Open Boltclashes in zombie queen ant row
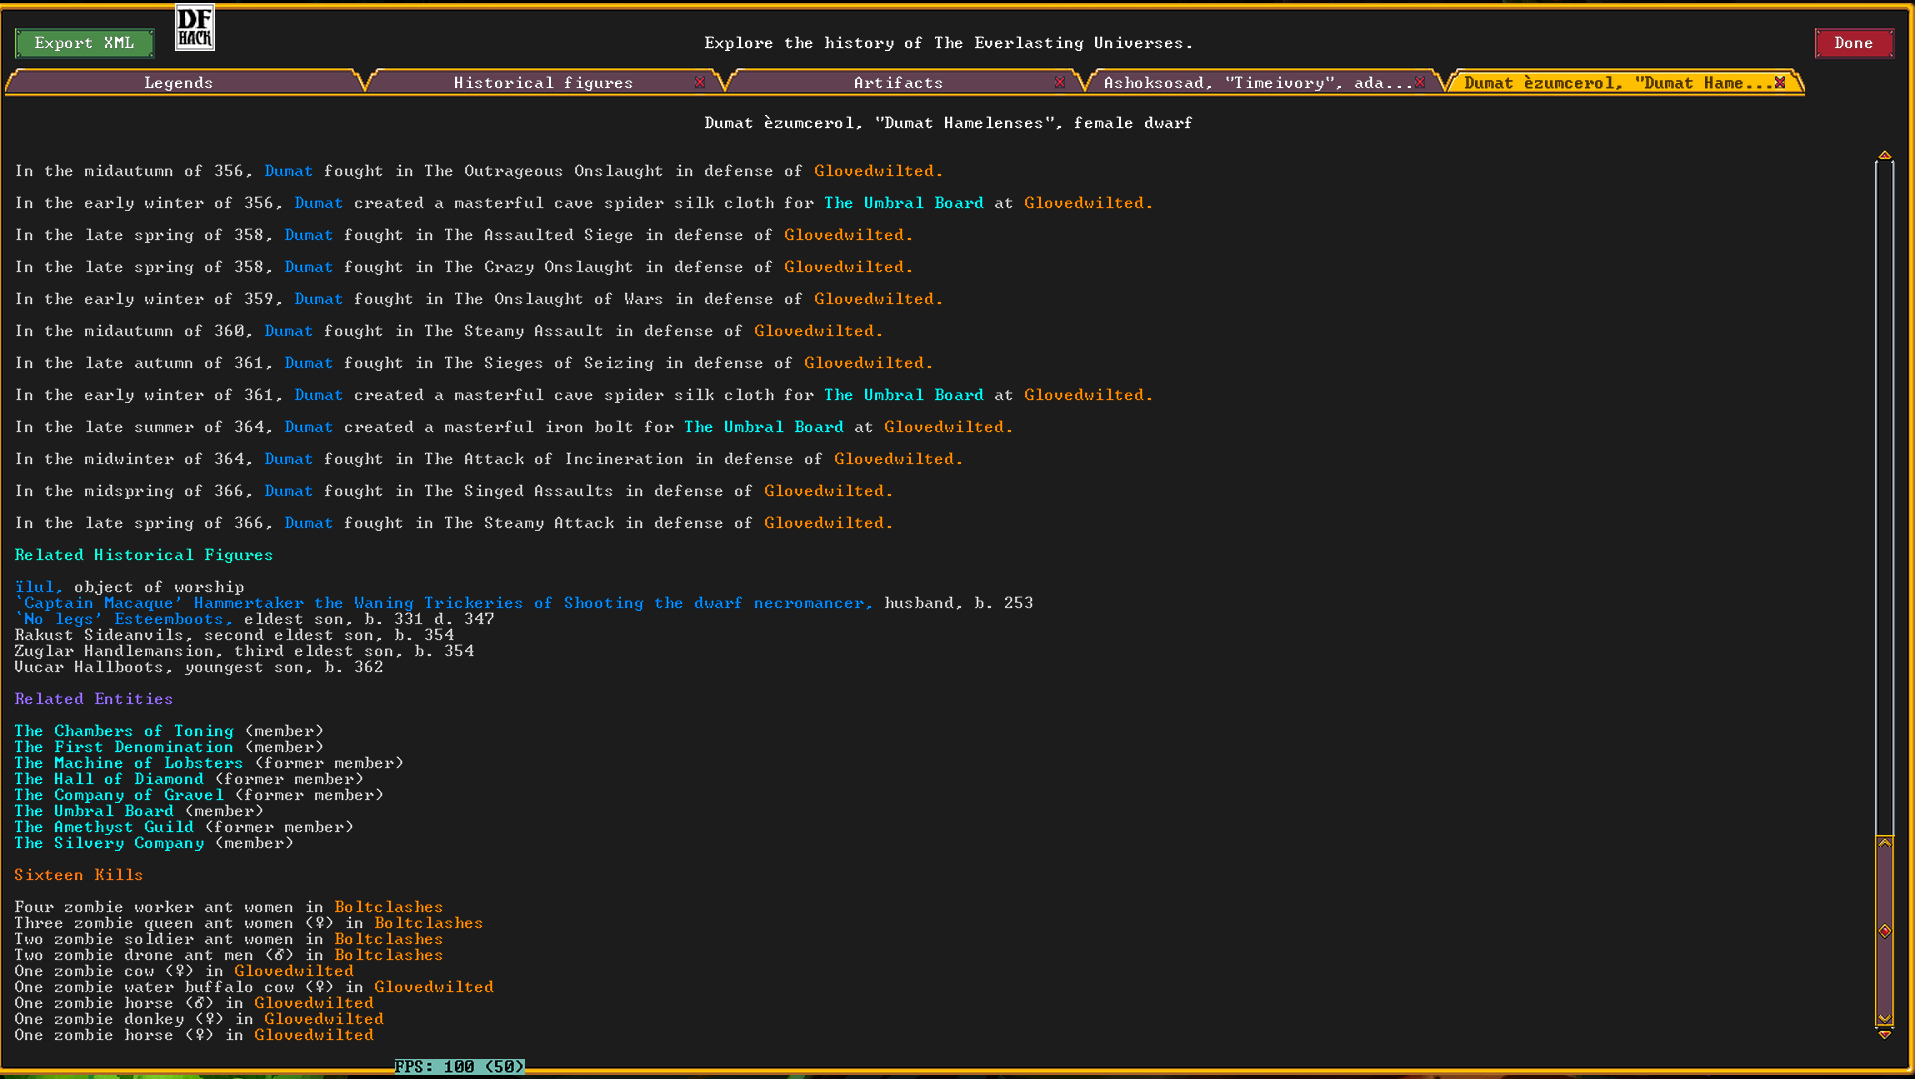1915x1079 pixels. [x=429, y=923]
